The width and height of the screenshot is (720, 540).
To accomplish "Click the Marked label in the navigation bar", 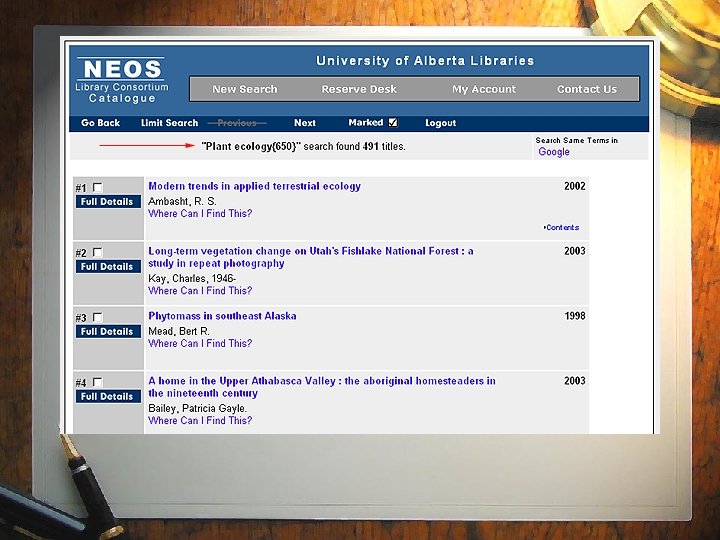I will coord(366,123).
